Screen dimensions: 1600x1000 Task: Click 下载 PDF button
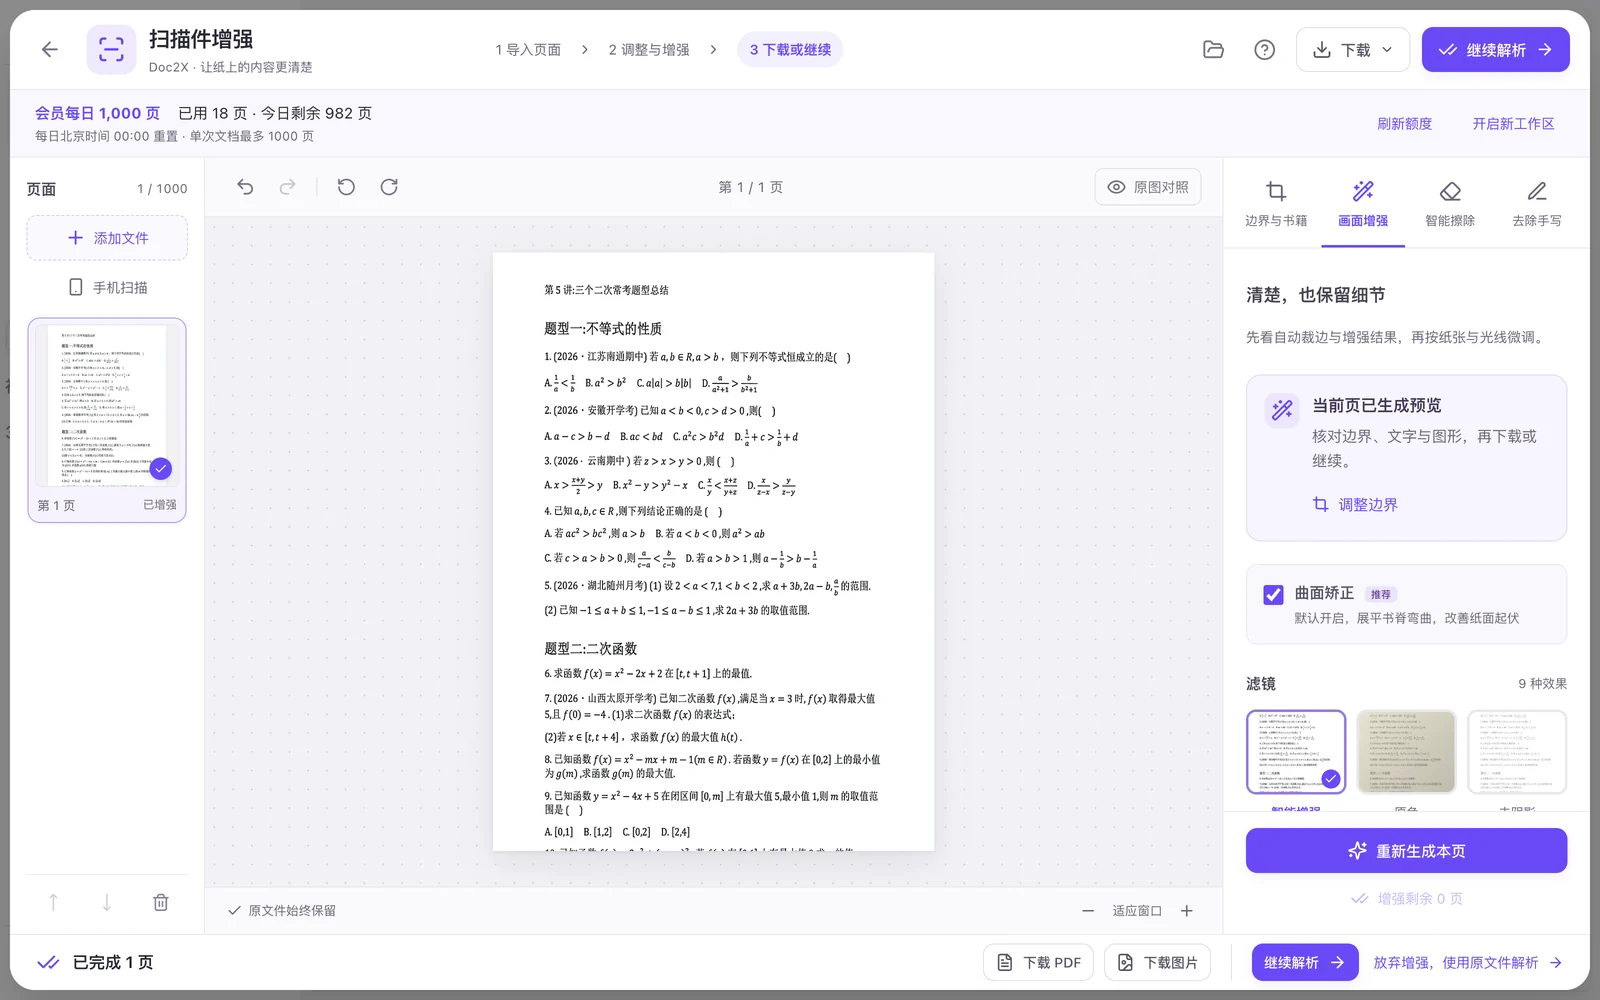point(1039,962)
